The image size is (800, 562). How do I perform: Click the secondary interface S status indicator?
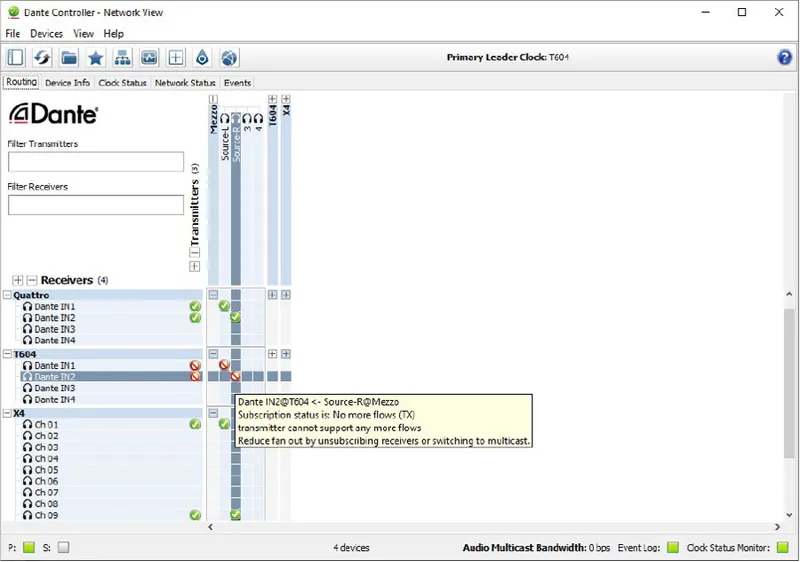pyautogui.click(x=63, y=547)
